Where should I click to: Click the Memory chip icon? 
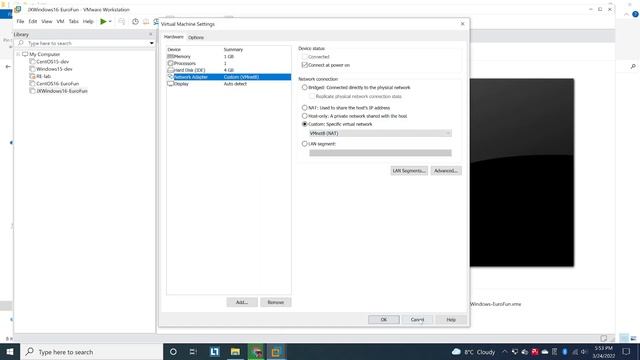(x=171, y=56)
